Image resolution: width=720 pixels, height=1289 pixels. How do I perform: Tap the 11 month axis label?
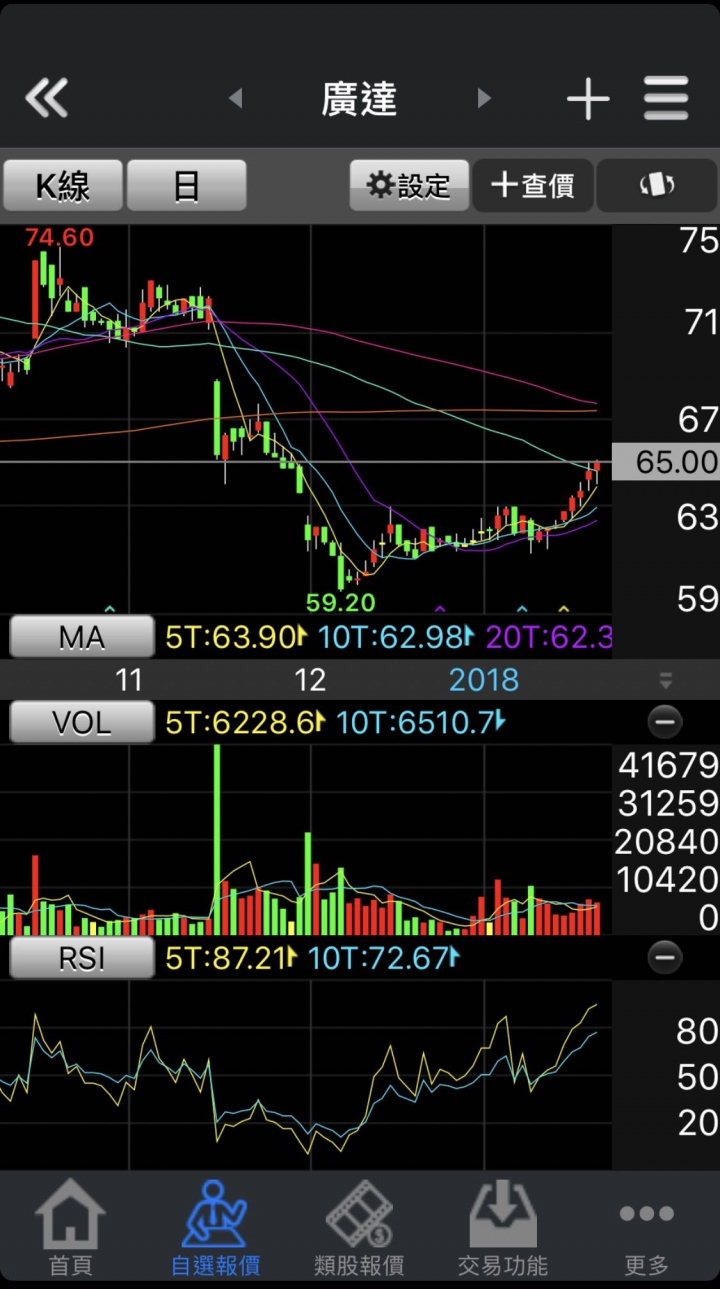(x=128, y=681)
